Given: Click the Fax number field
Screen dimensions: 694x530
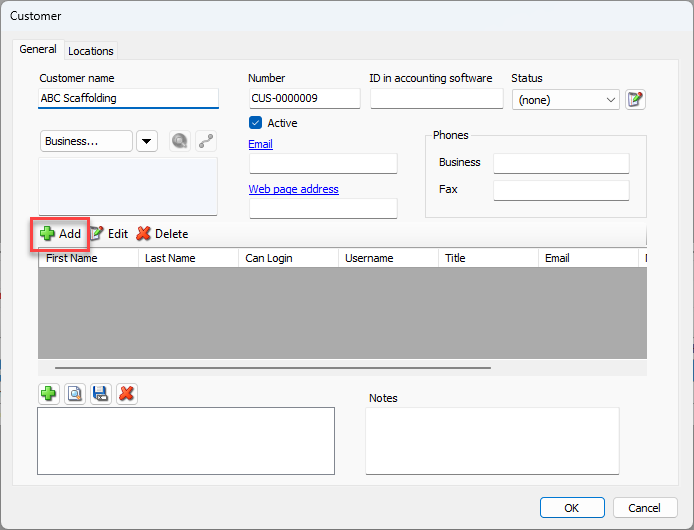Looking at the screenshot, I should [x=561, y=190].
